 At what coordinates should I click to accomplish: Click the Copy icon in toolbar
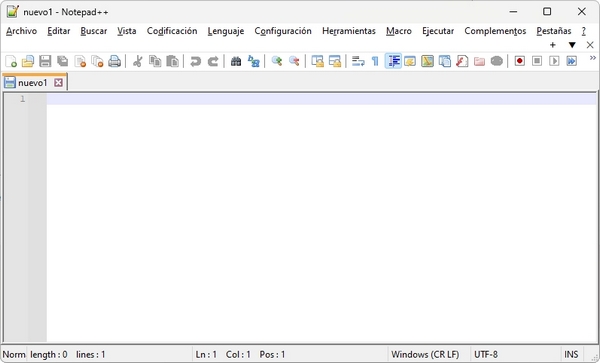pos(155,61)
